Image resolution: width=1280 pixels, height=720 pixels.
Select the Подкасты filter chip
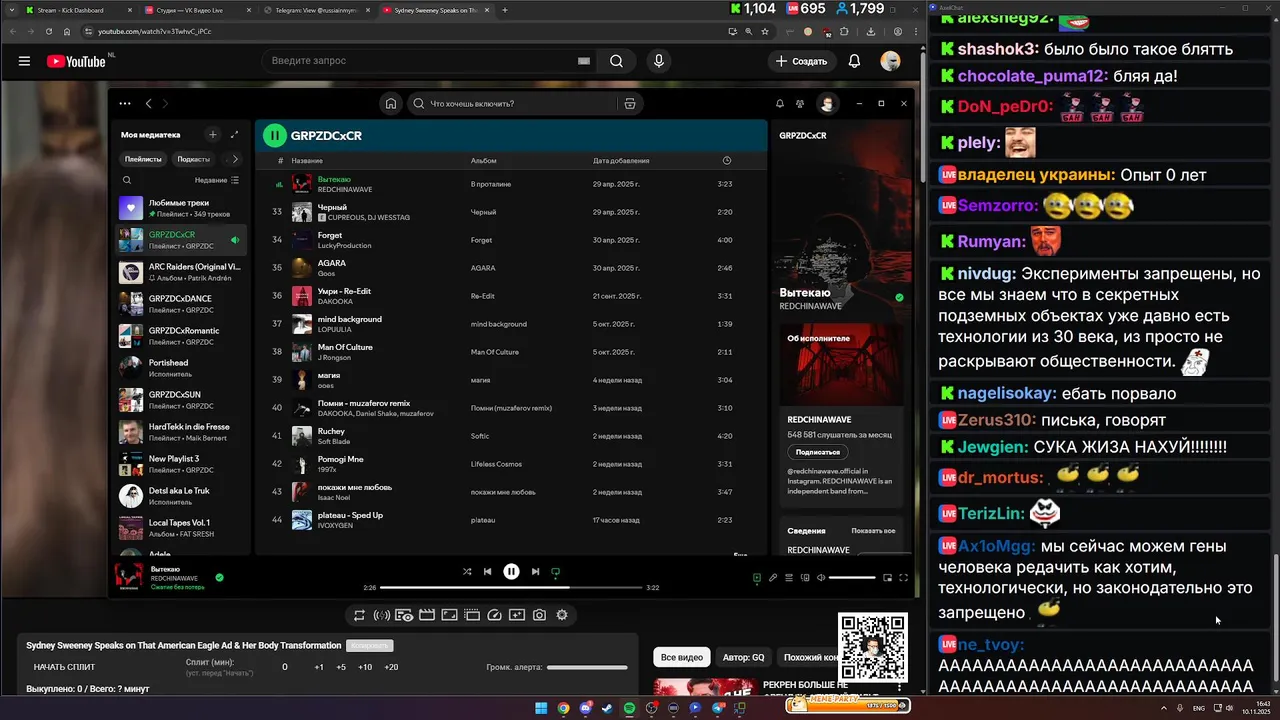pos(193,159)
